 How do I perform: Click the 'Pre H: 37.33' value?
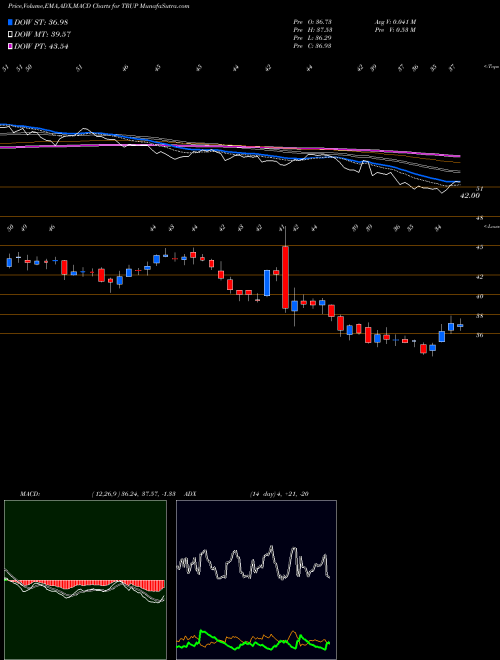pyautogui.click(x=313, y=30)
